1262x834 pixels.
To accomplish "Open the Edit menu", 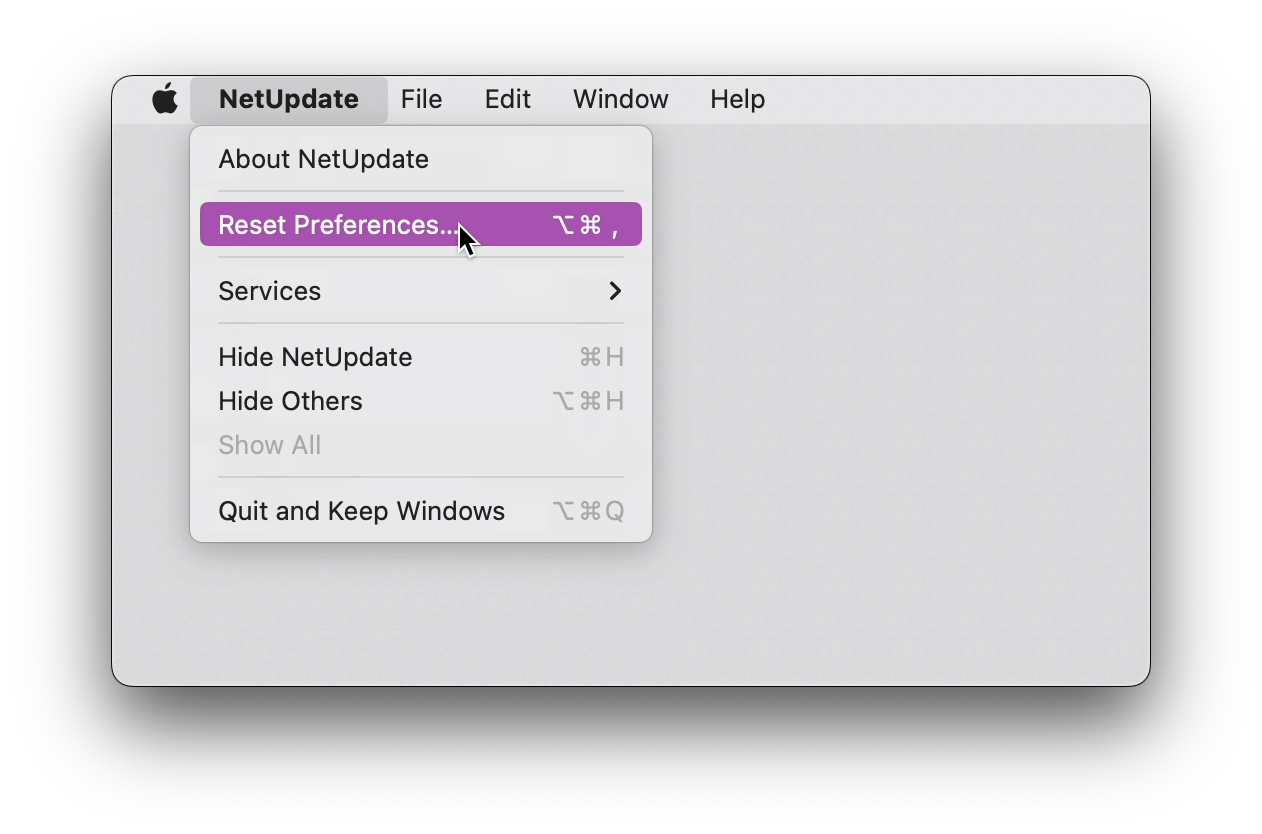I will point(507,99).
